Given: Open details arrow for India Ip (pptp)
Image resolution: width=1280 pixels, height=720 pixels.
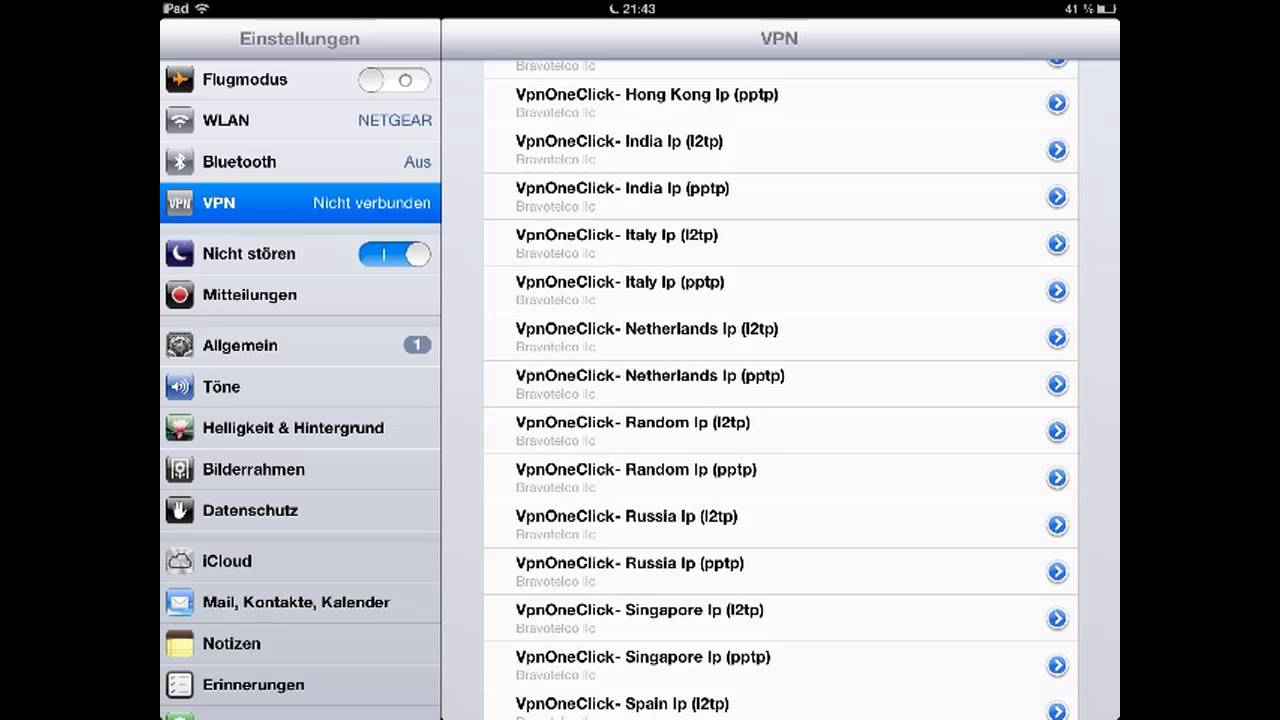Looking at the screenshot, I should [1057, 197].
